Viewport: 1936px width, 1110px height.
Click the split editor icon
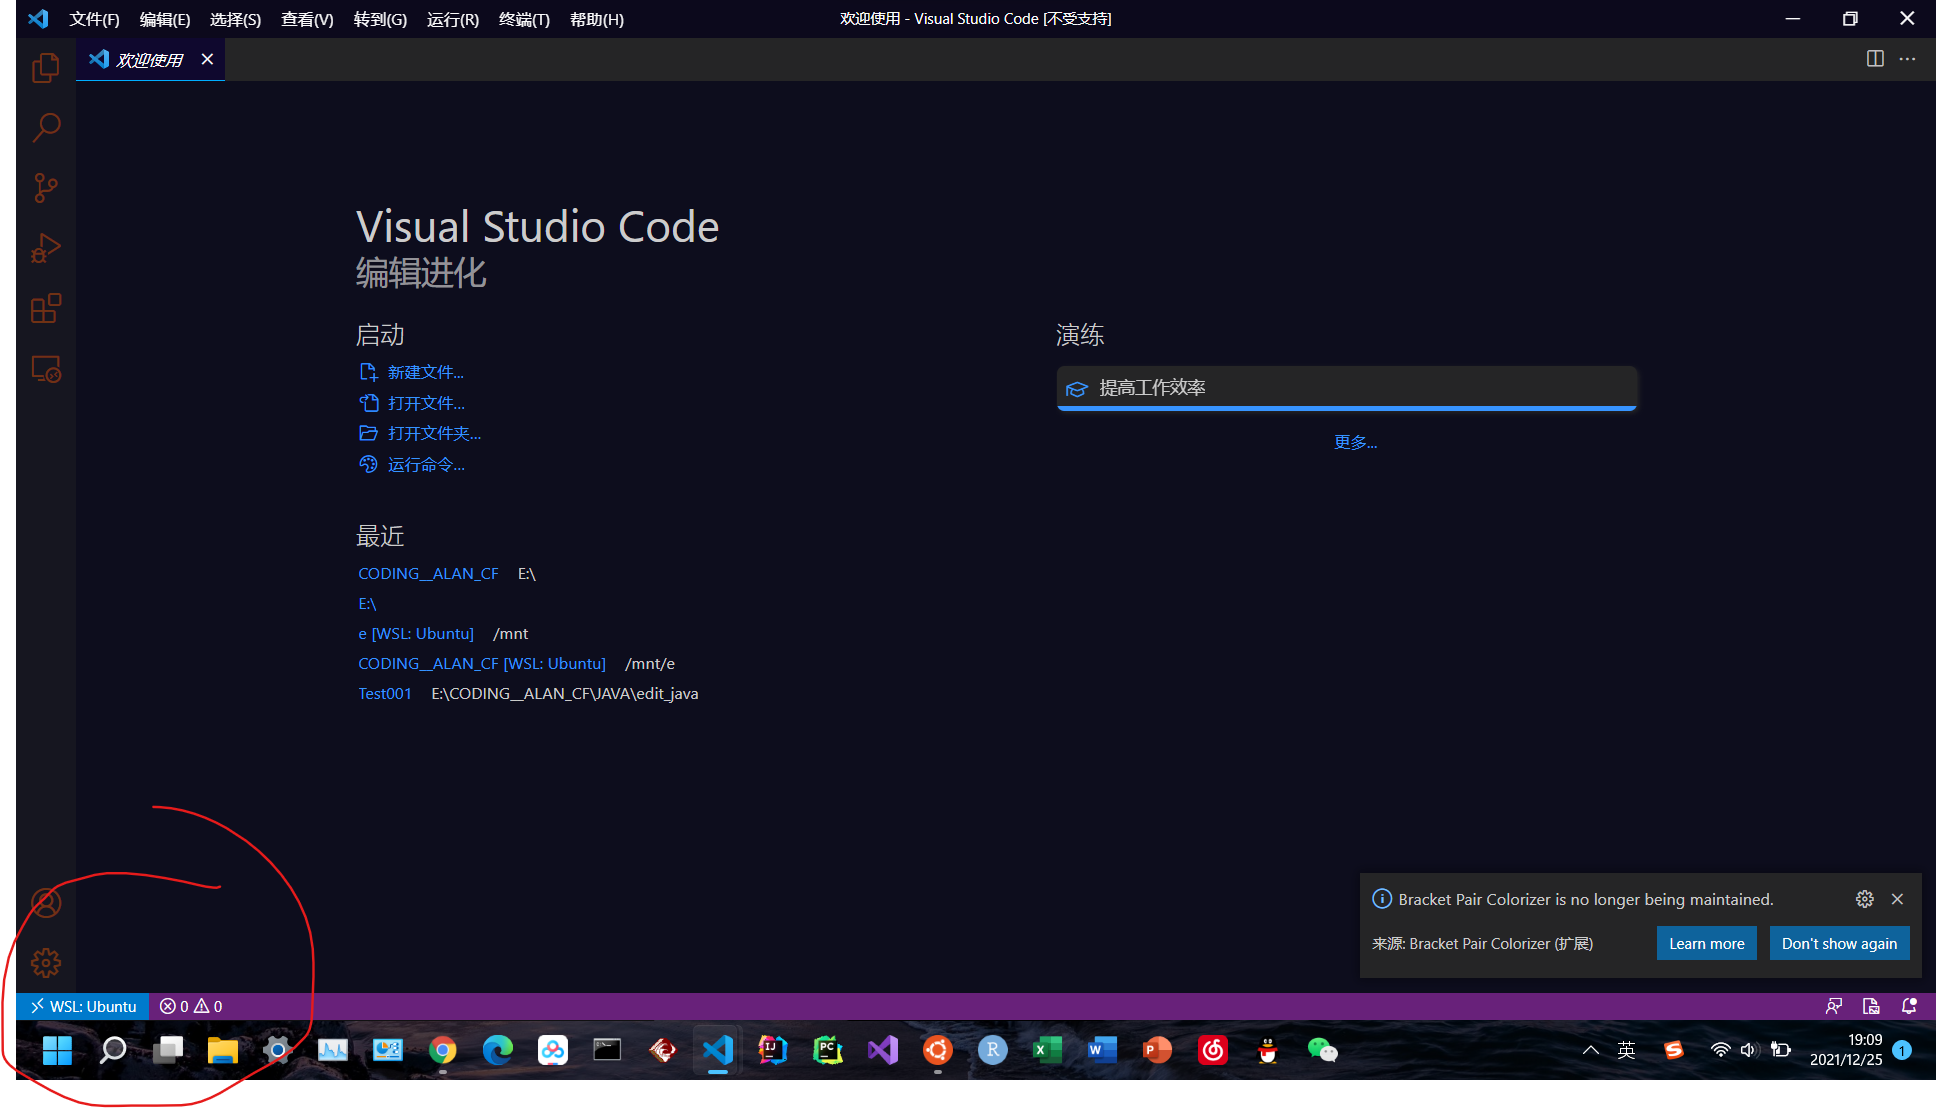[1875, 59]
